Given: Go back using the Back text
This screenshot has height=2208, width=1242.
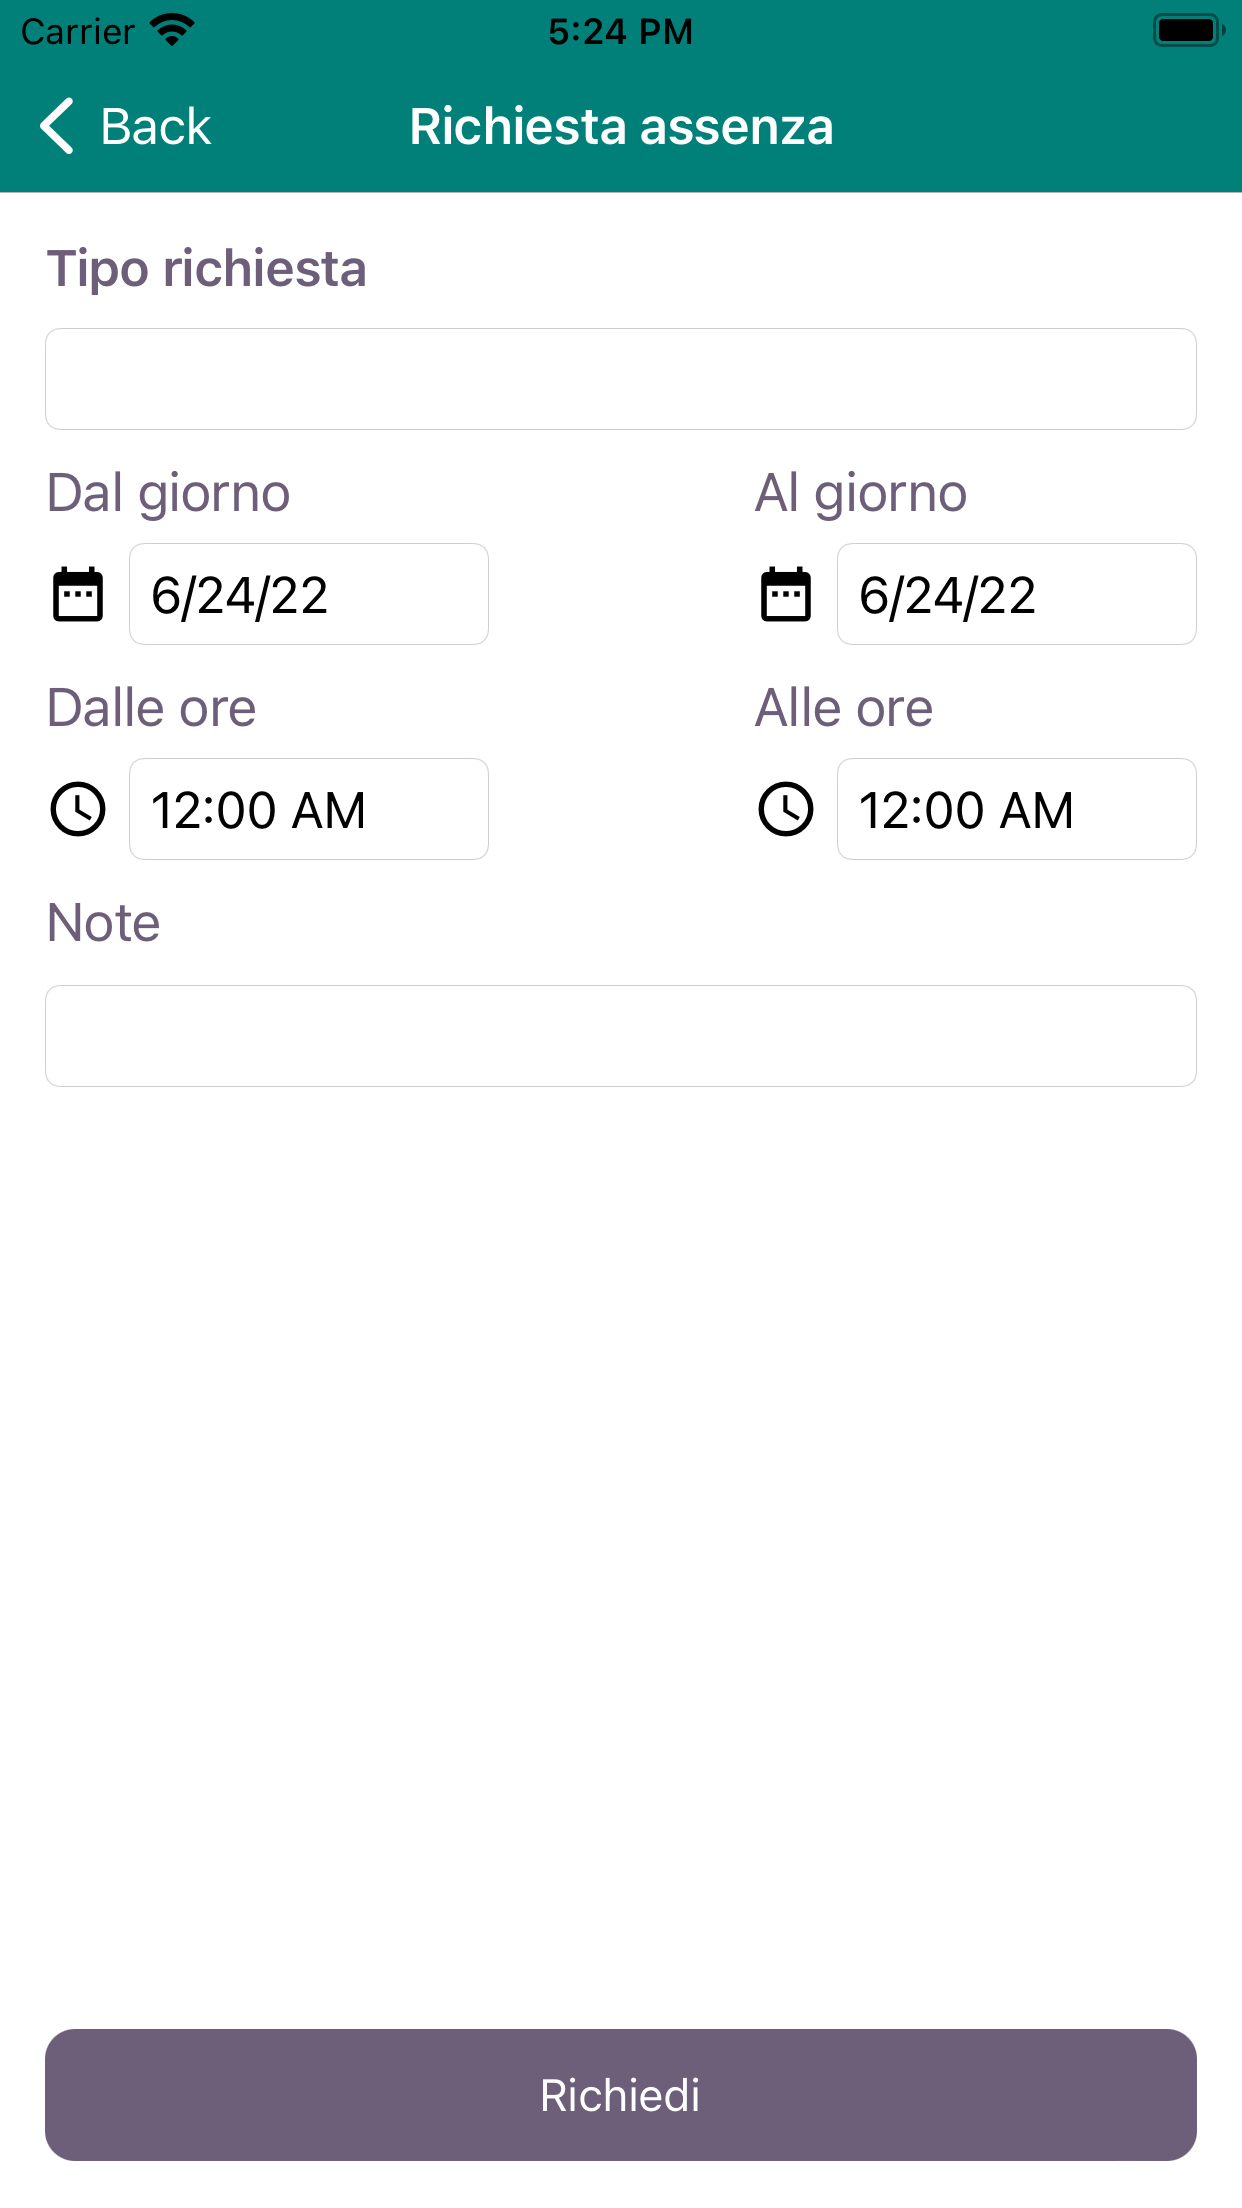Looking at the screenshot, I should tap(156, 127).
